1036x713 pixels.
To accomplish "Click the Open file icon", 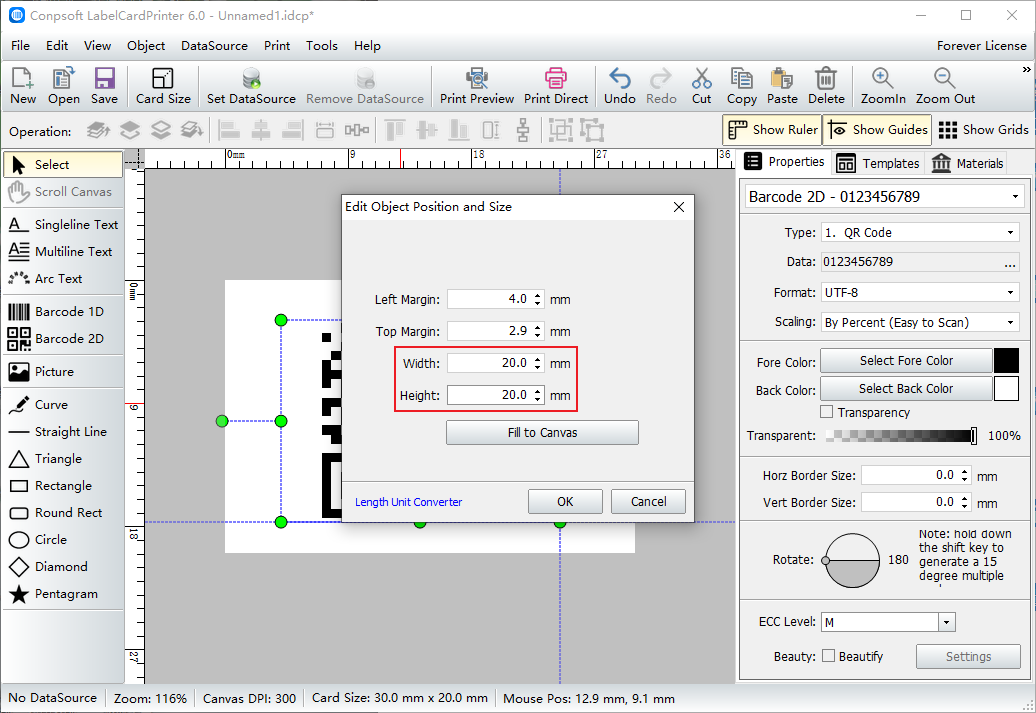I will pyautogui.click(x=63, y=78).
